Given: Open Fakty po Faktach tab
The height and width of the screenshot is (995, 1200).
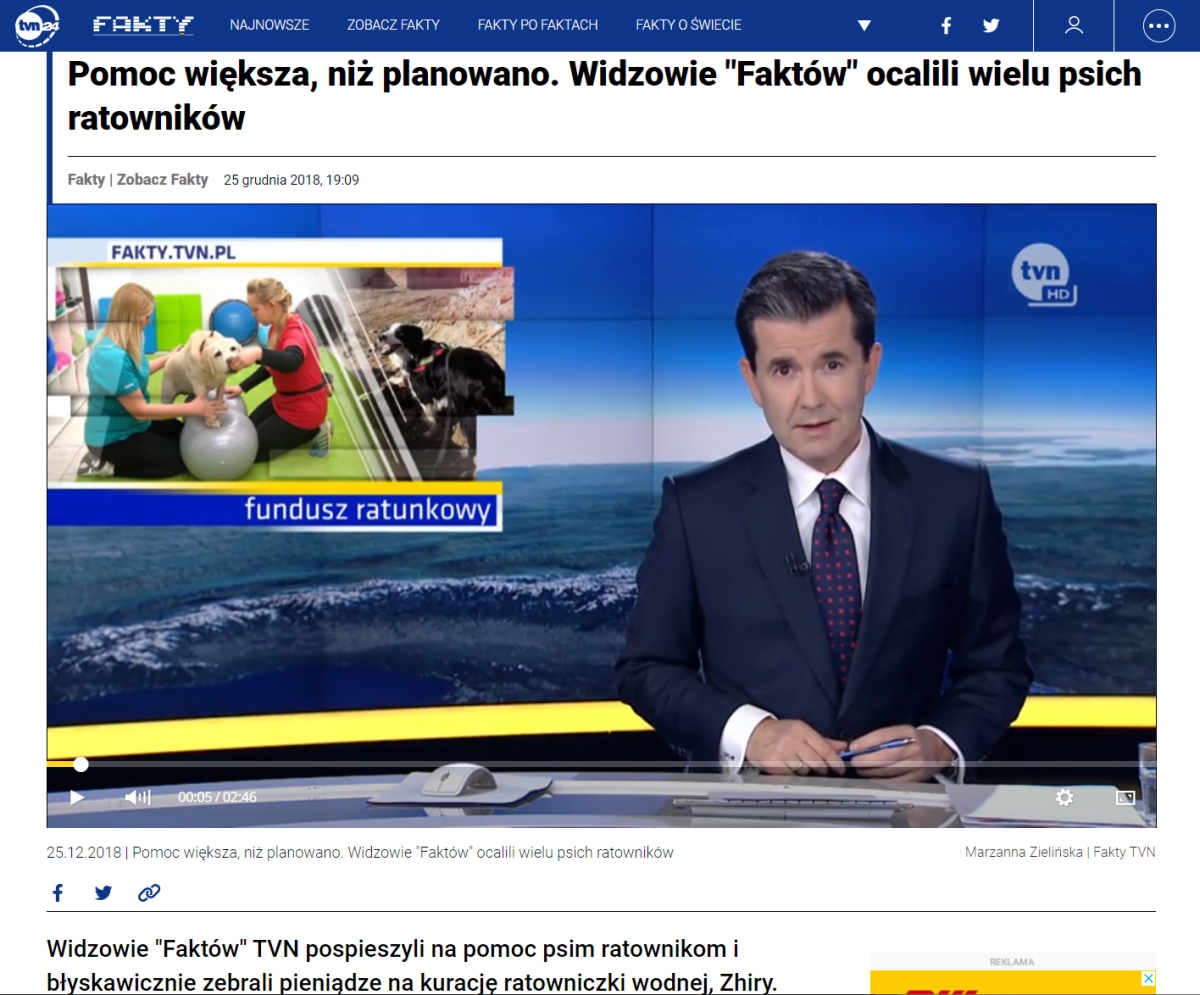Looking at the screenshot, I should coord(538,25).
